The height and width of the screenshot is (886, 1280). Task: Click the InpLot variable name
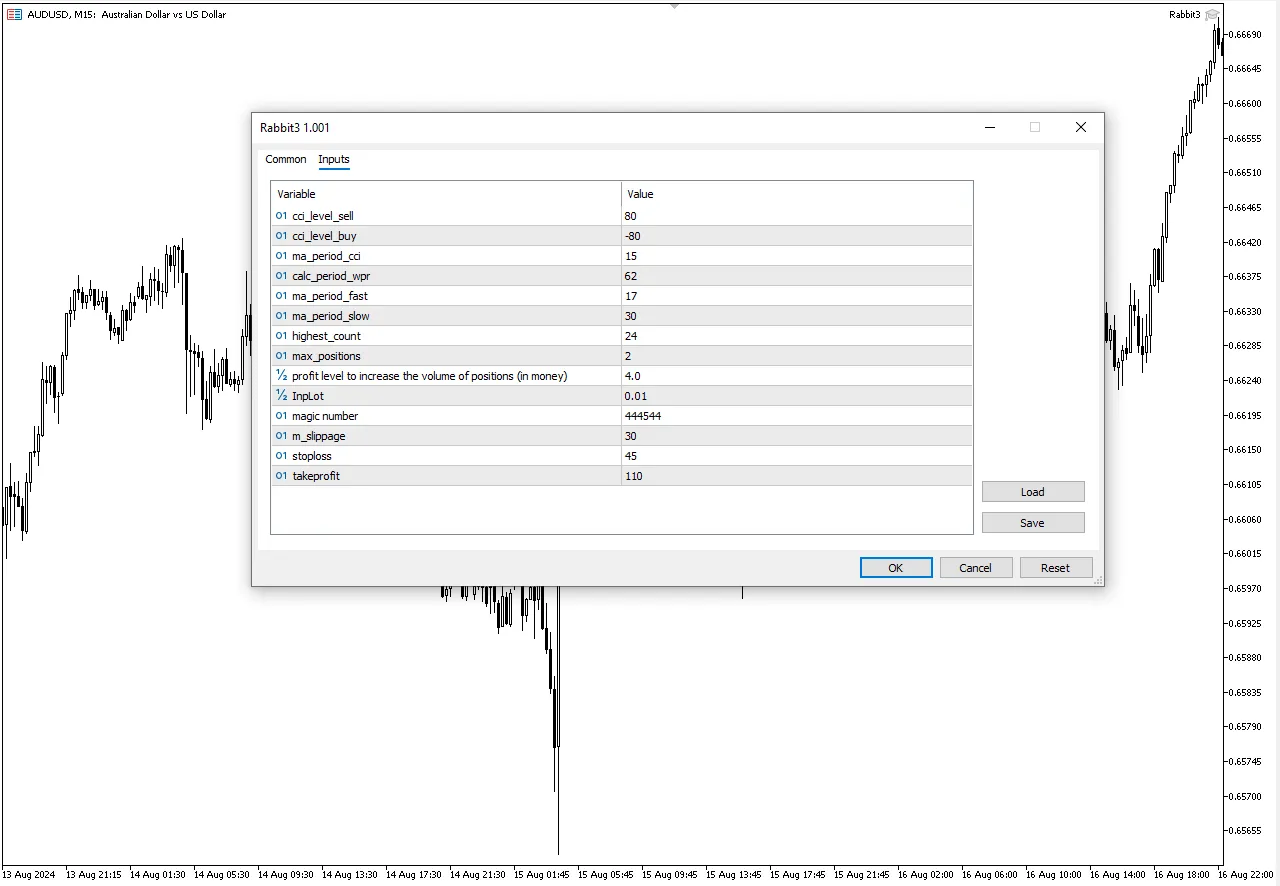tap(308, 396)
